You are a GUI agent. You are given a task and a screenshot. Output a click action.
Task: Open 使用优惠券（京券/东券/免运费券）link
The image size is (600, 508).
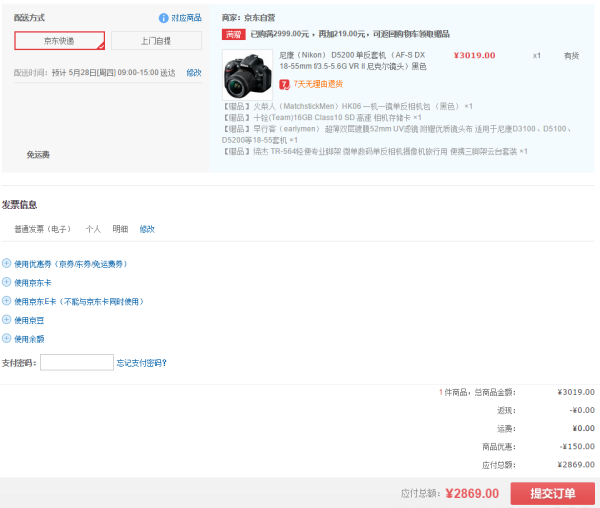coord(71,264)
